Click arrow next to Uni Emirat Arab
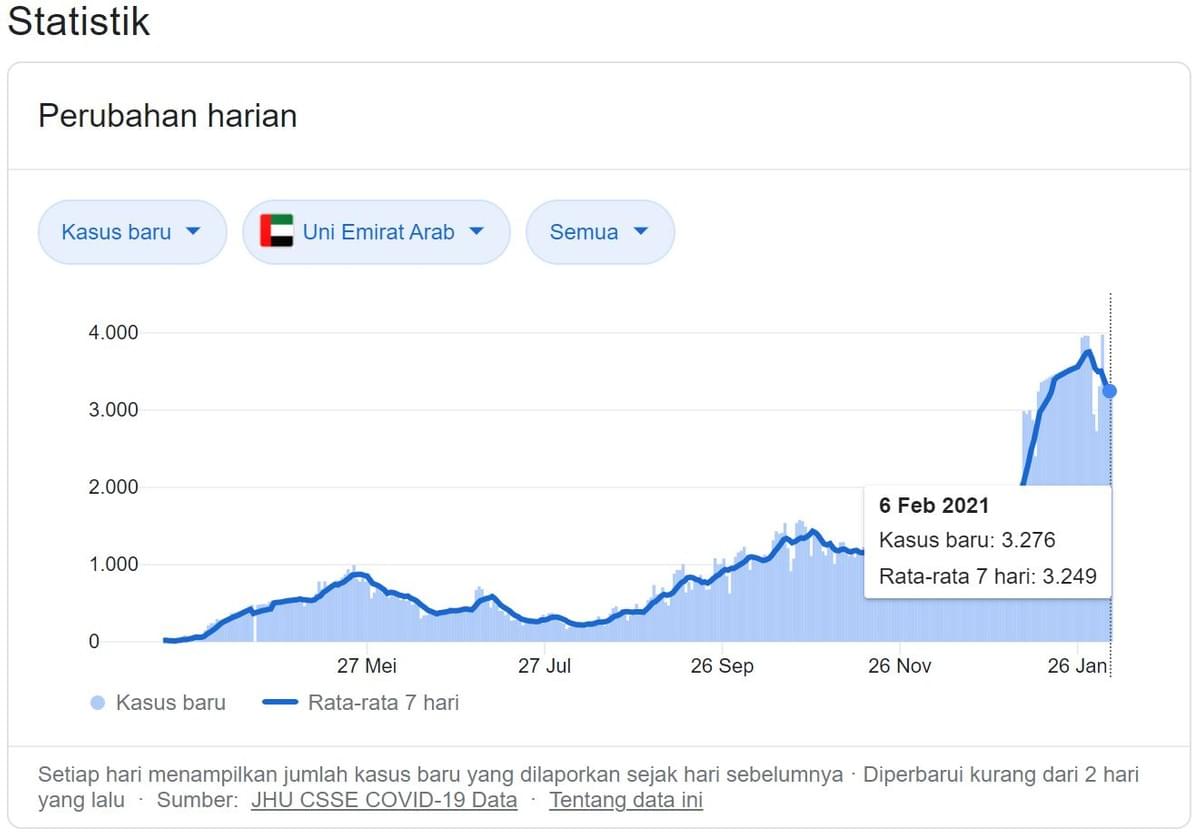The height and width of the screenshot is (837, 1200). [476, 231]
